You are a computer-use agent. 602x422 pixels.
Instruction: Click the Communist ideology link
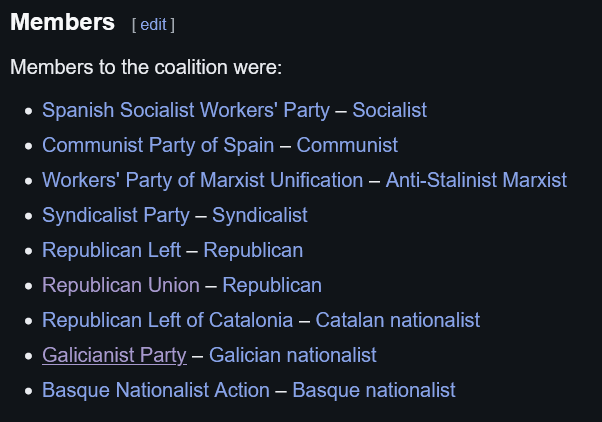[x=347, y=145]
